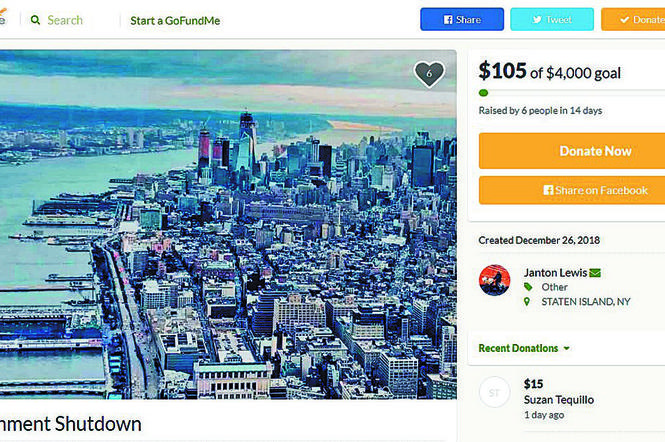Open donor Suzan Tequillo's name
The image size is (665, 442).
tap(559, 400)
